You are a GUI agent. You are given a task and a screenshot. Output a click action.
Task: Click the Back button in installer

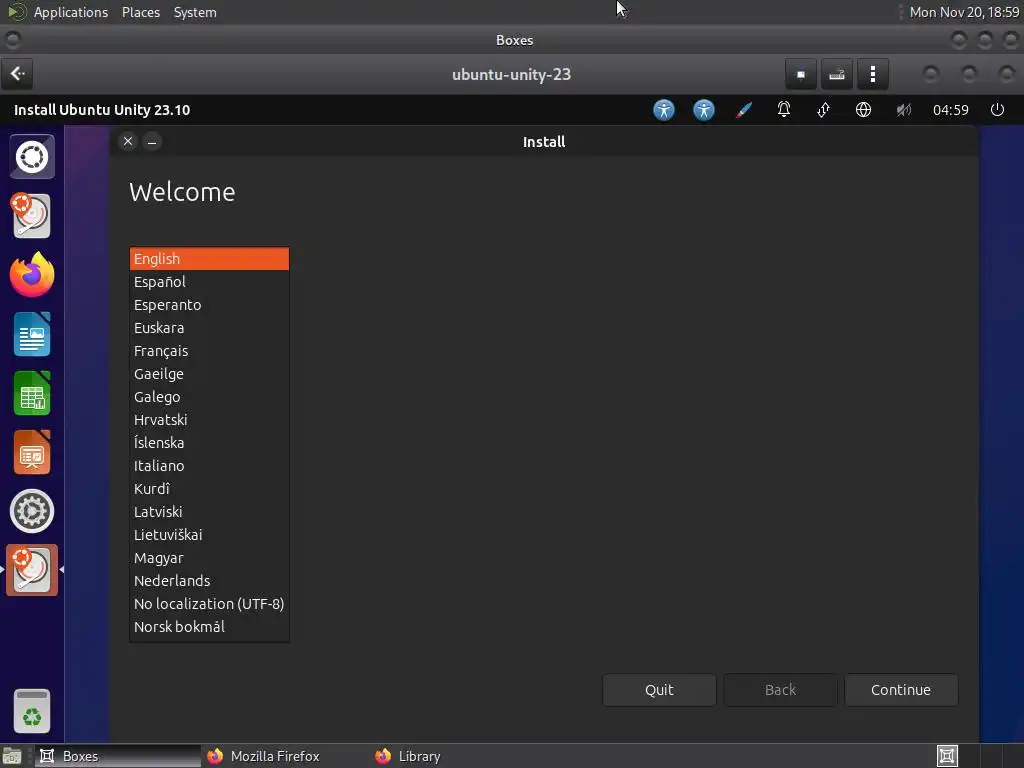click(780, 690)
